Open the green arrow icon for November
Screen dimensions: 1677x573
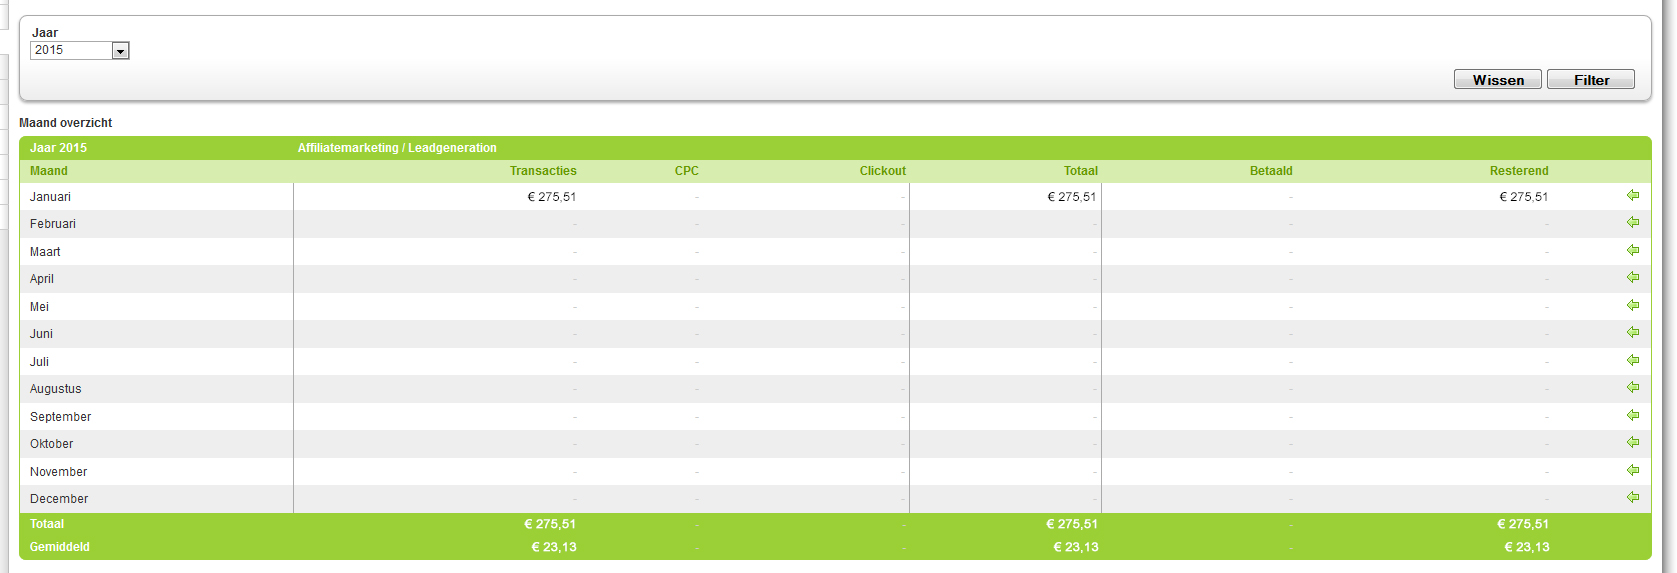point(1633,470)
